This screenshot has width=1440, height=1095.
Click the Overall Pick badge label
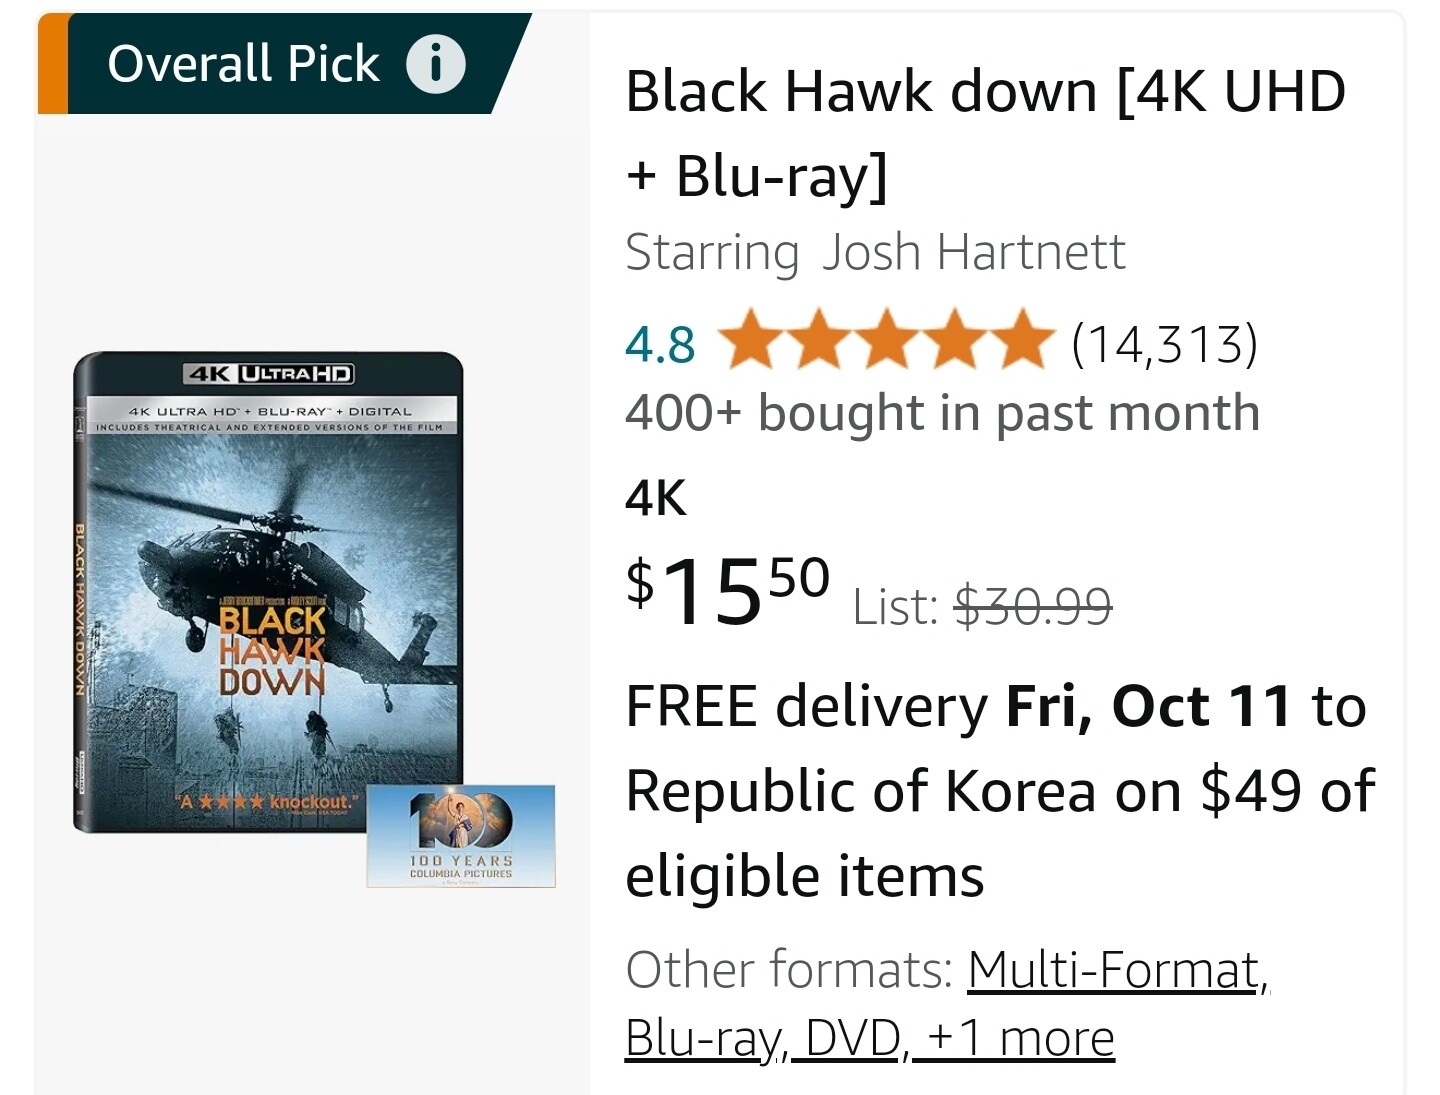pyautogui.click(x=243, y=64)
